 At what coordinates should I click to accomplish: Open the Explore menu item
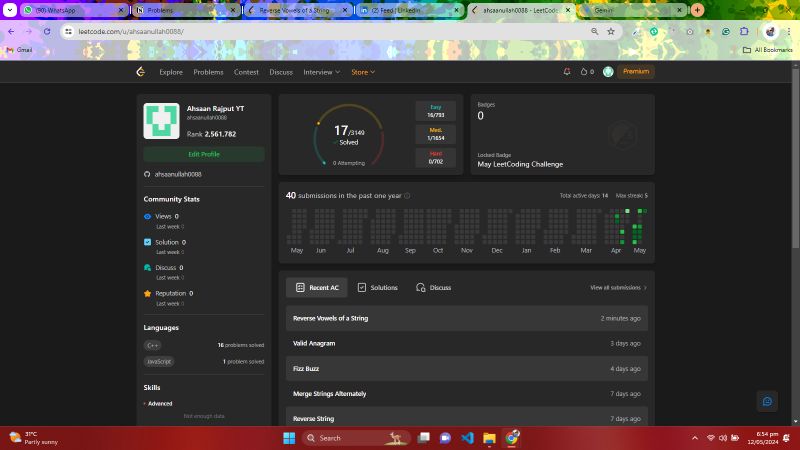coord(171,72)
